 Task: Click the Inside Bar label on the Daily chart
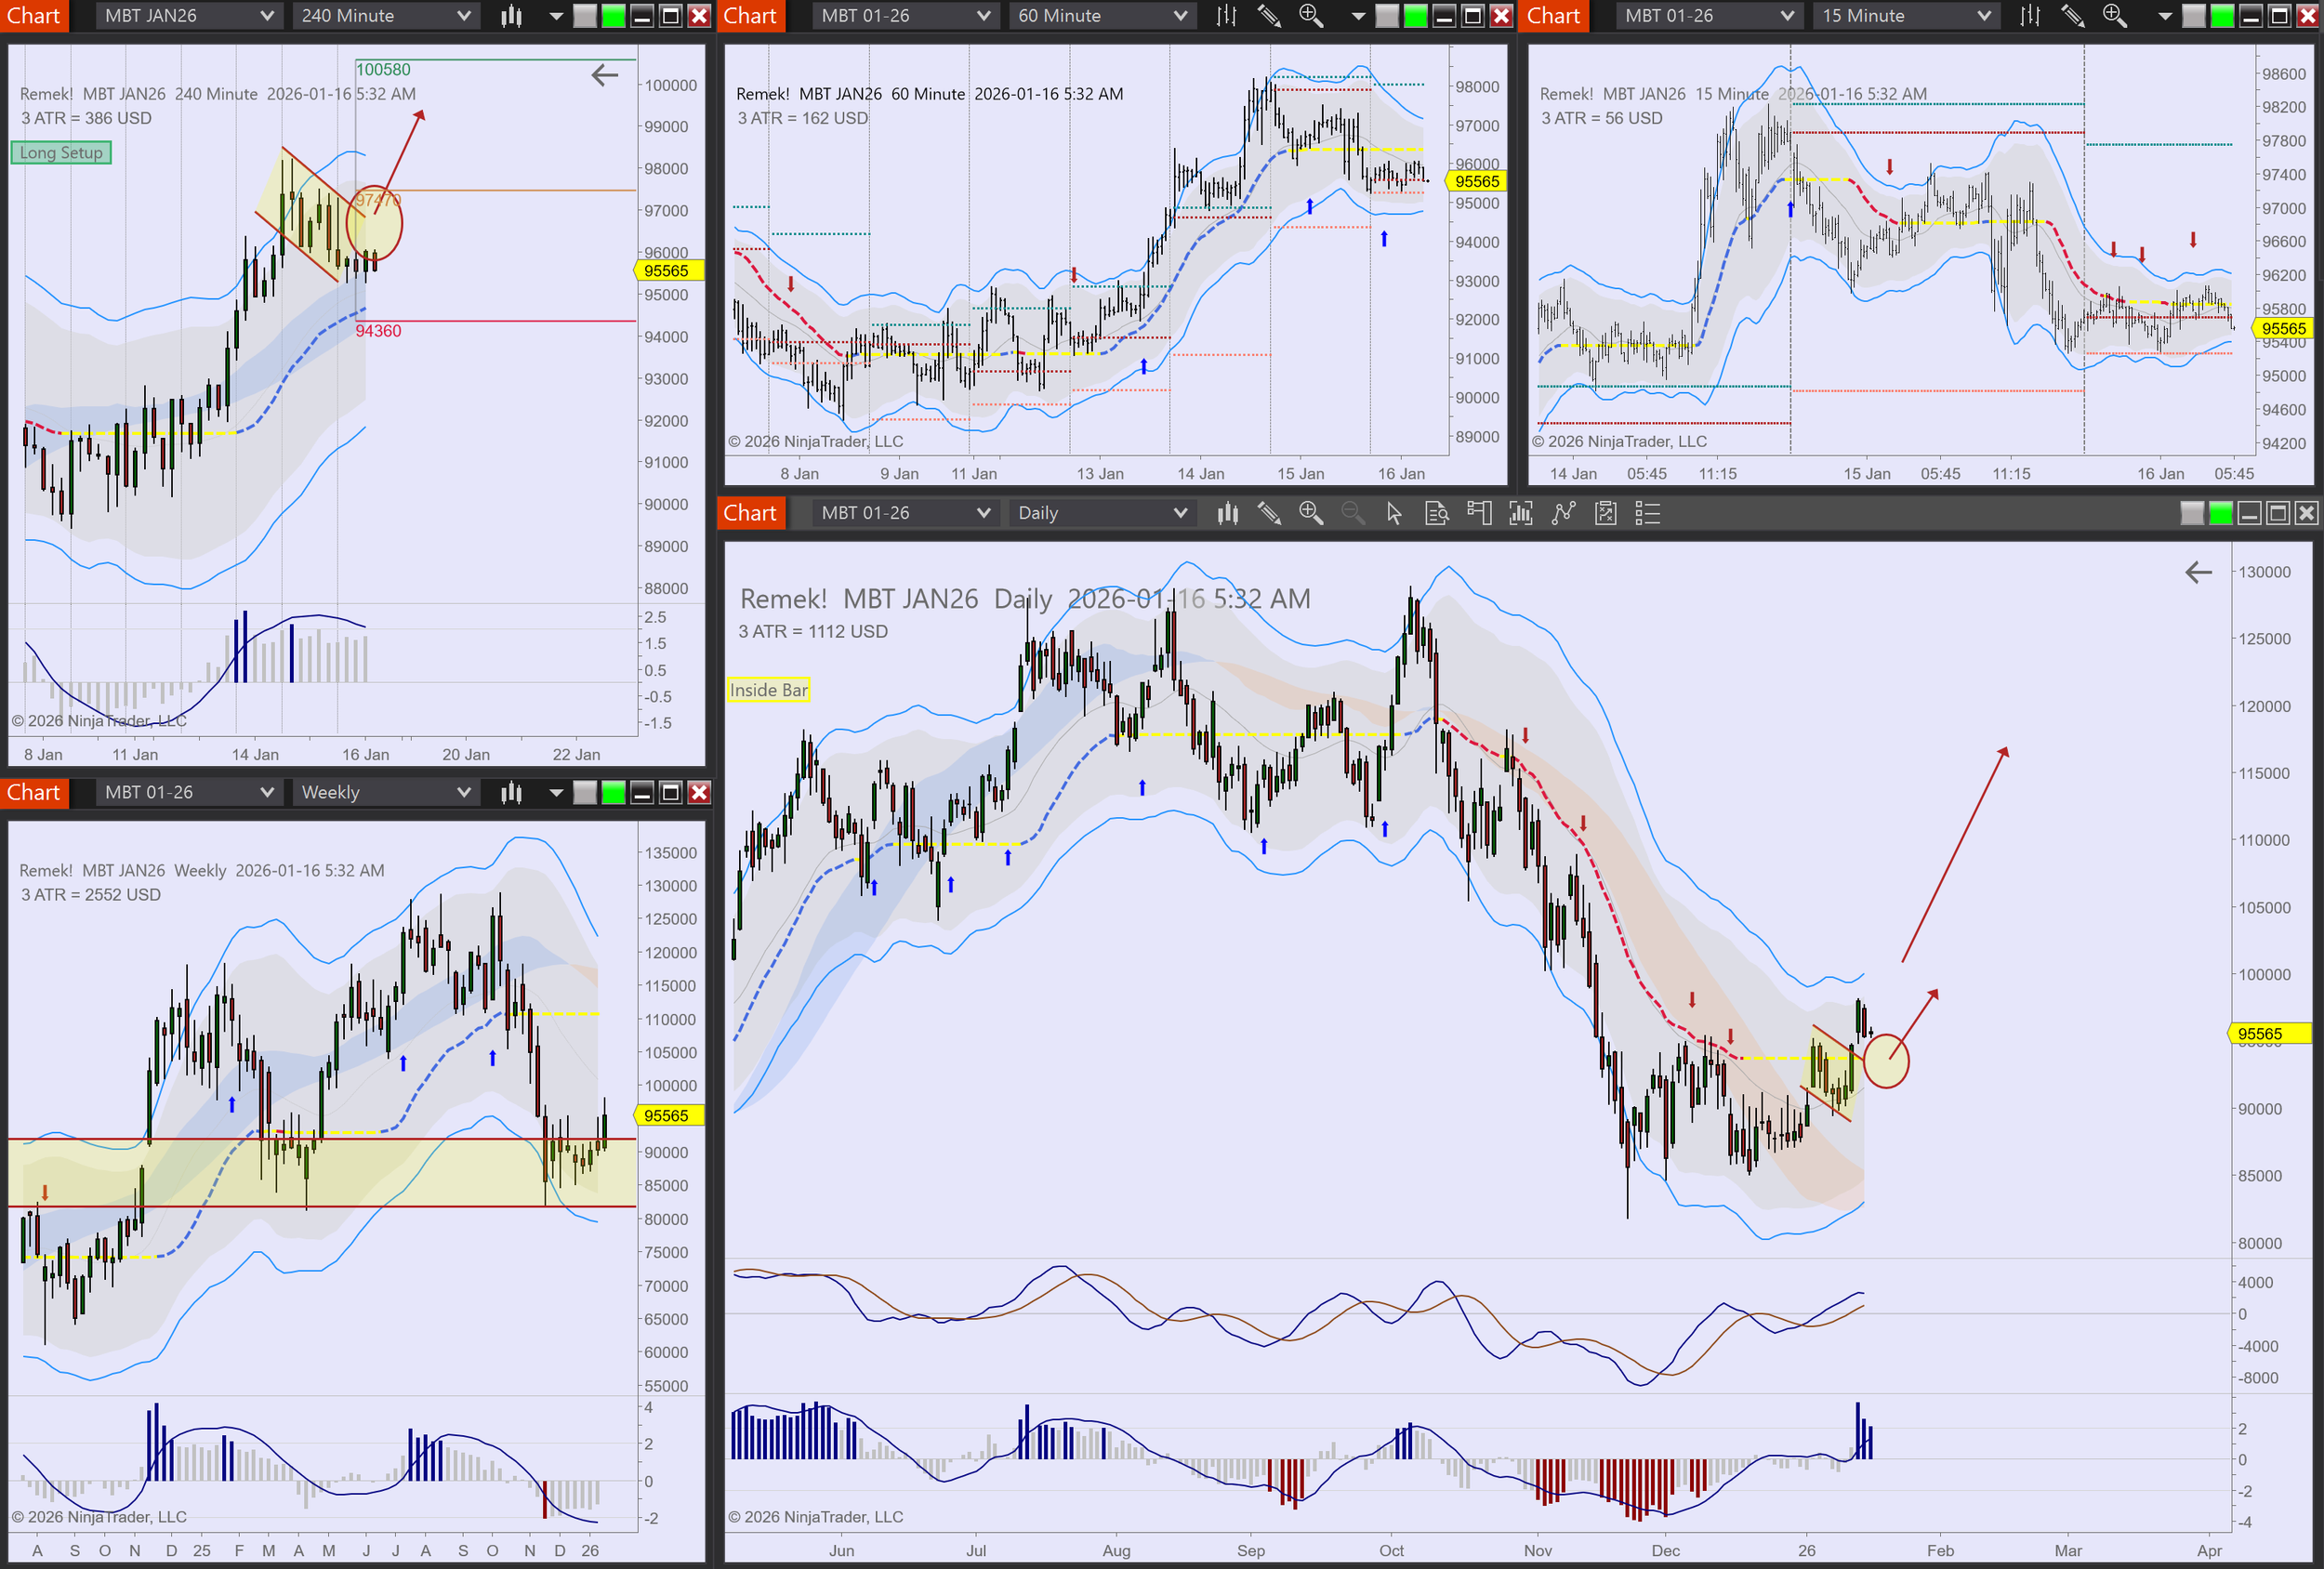click(768, 690)
